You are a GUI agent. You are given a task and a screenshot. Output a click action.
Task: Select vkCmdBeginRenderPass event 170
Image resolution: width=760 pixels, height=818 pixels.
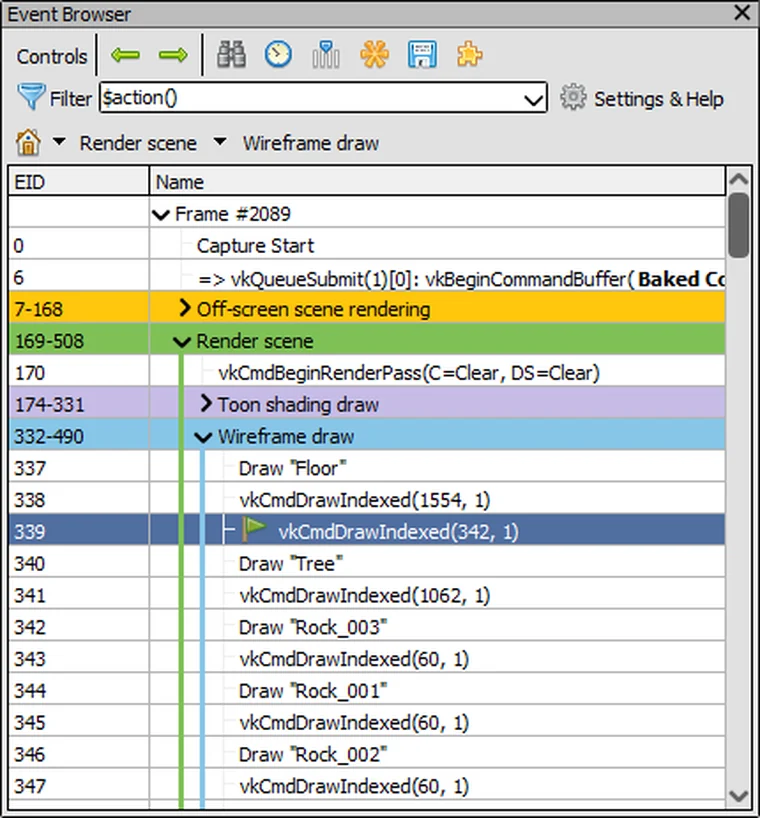pyautogui.click(x=409, y=373)
